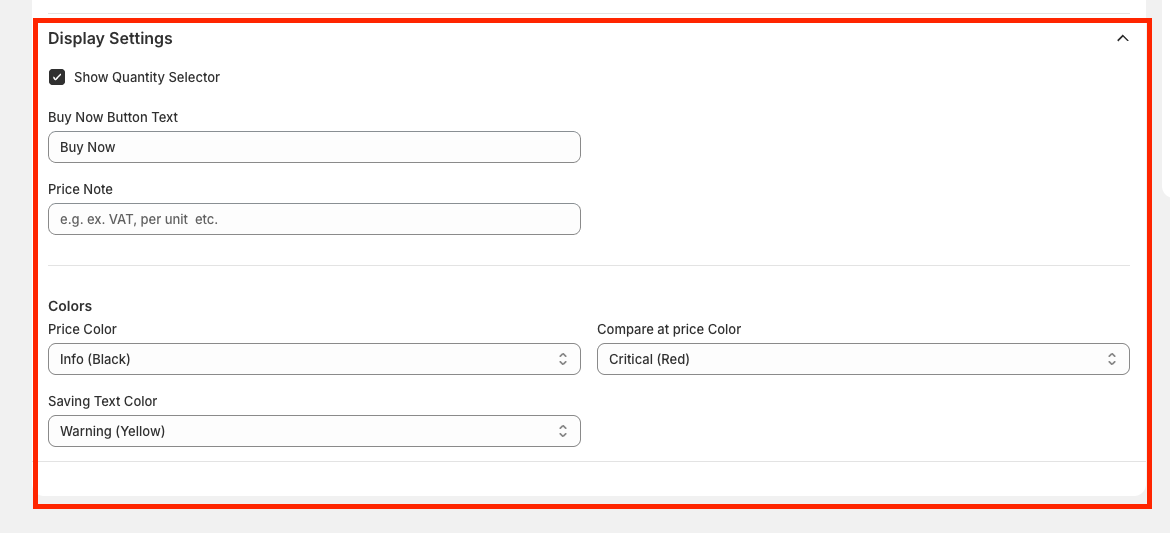The height and width of the screenshot is (533, 1170).
Task: Click the Colors subsection heading
Action: (x=70, y=306)
